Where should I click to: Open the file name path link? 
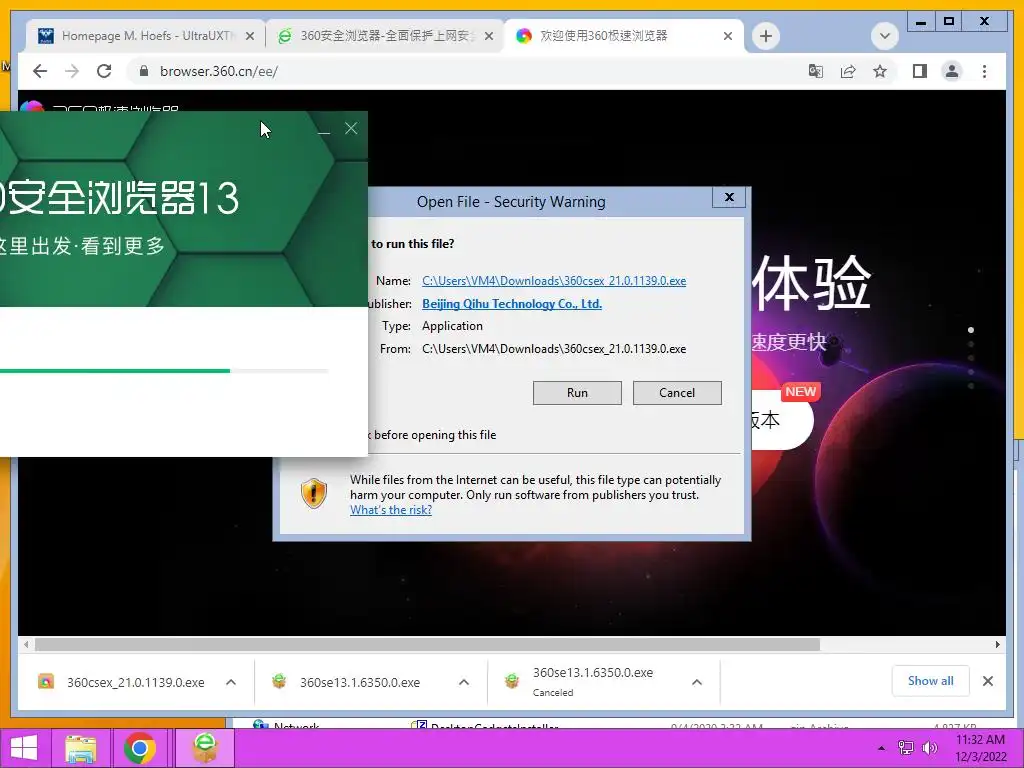click(x=554, y=281)
